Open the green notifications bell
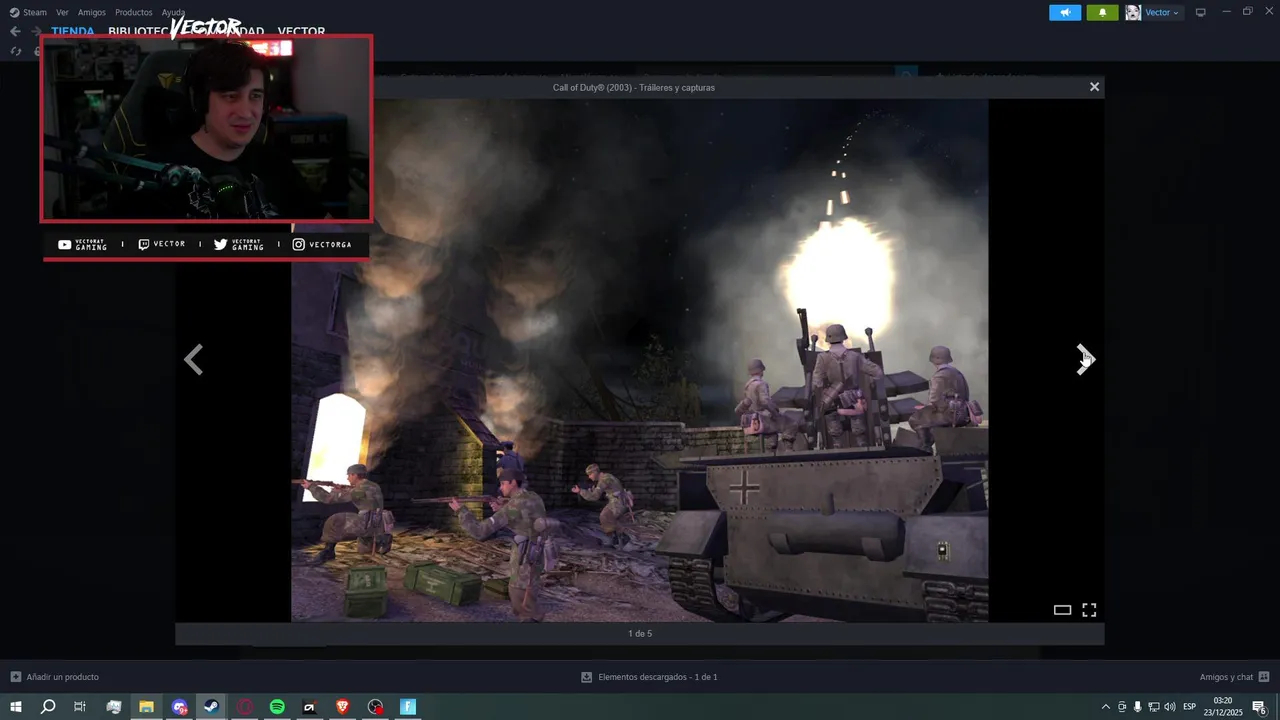 pos(1102,12)
